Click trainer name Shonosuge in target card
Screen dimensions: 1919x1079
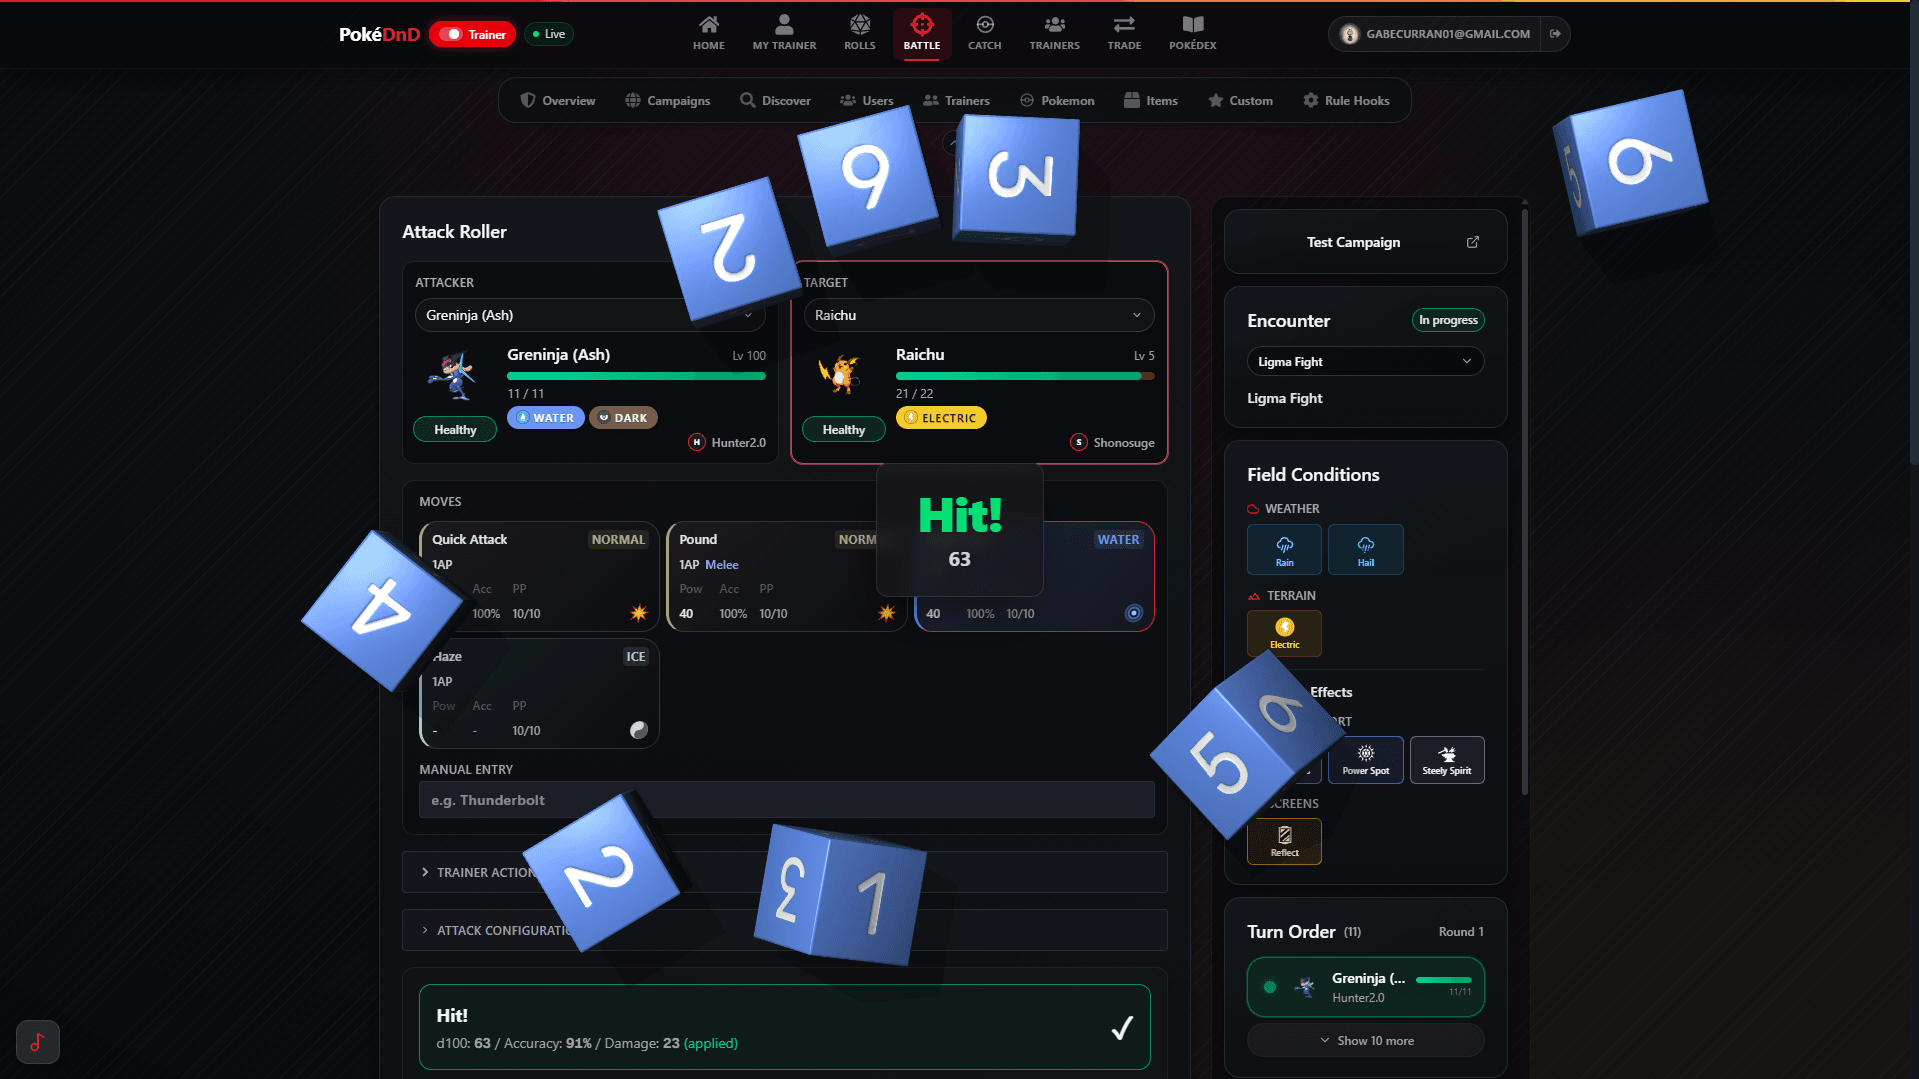point(1123,443)
